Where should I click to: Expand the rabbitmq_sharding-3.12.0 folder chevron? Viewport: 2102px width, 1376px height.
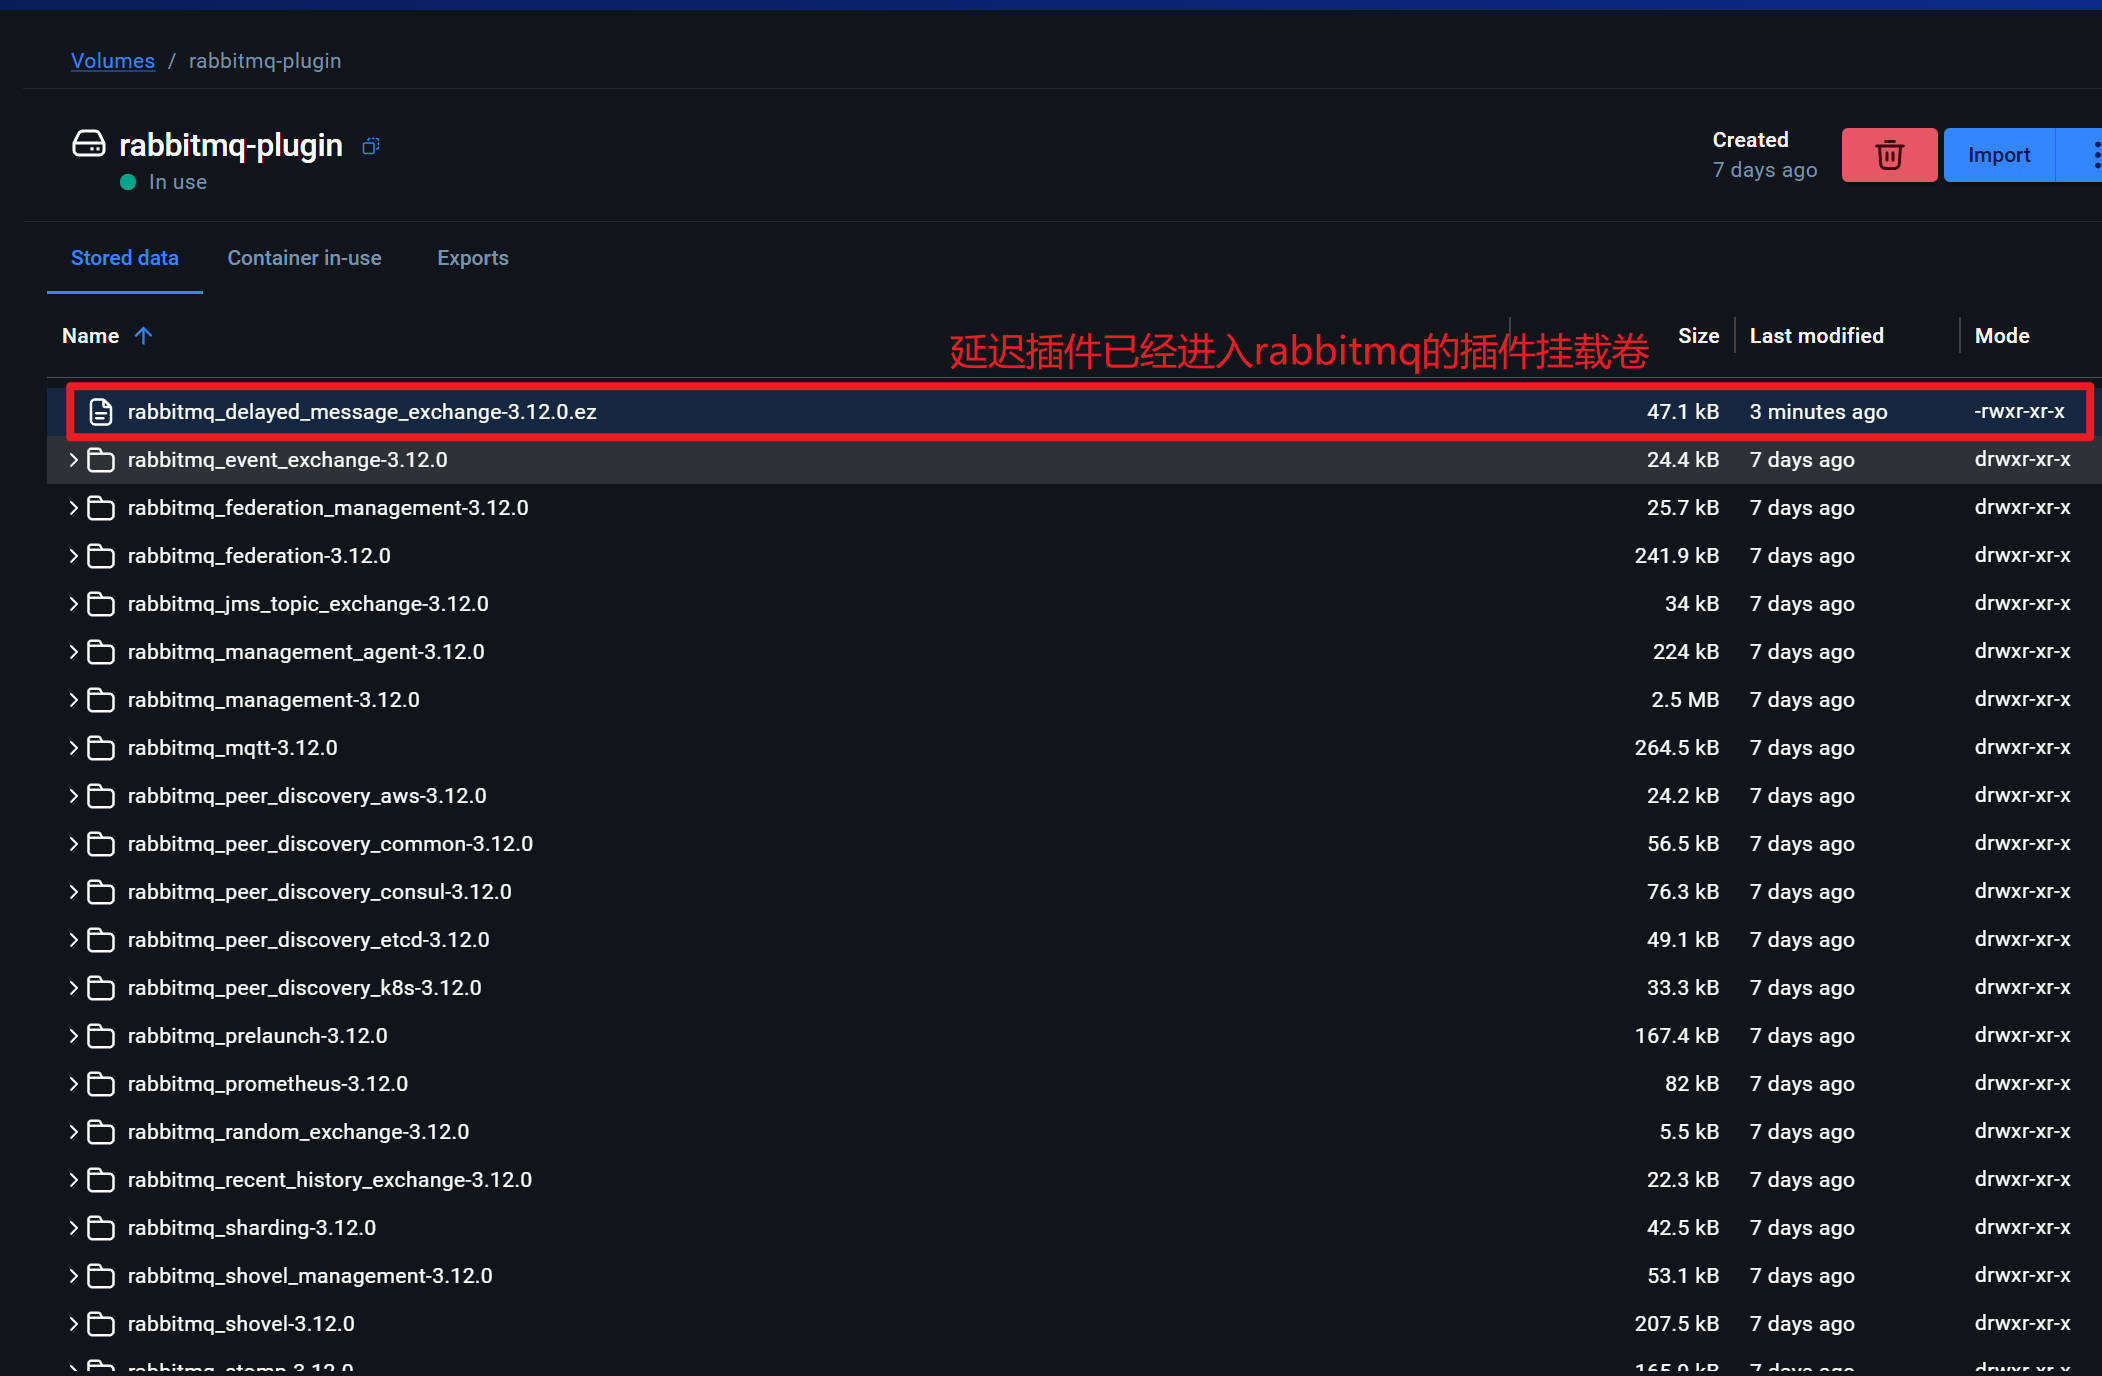click(x=73, y=1228)
